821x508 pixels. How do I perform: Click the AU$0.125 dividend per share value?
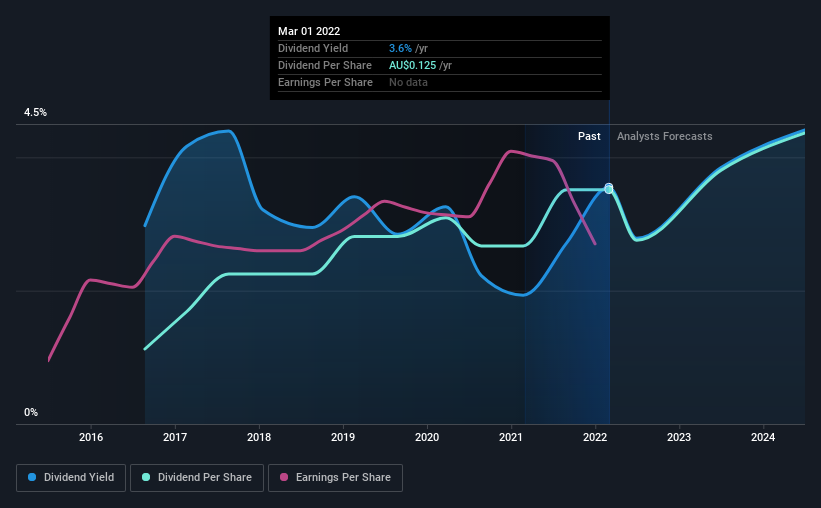click(413, 65)
